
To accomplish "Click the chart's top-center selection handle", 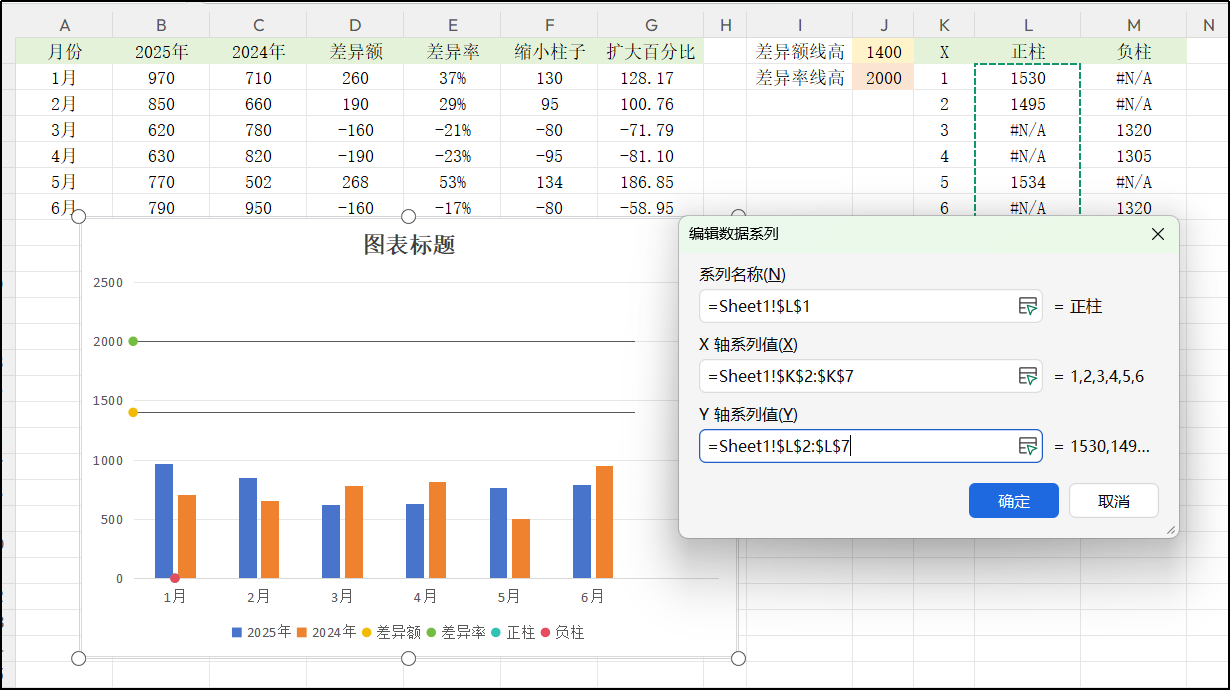I will [408, 216].
